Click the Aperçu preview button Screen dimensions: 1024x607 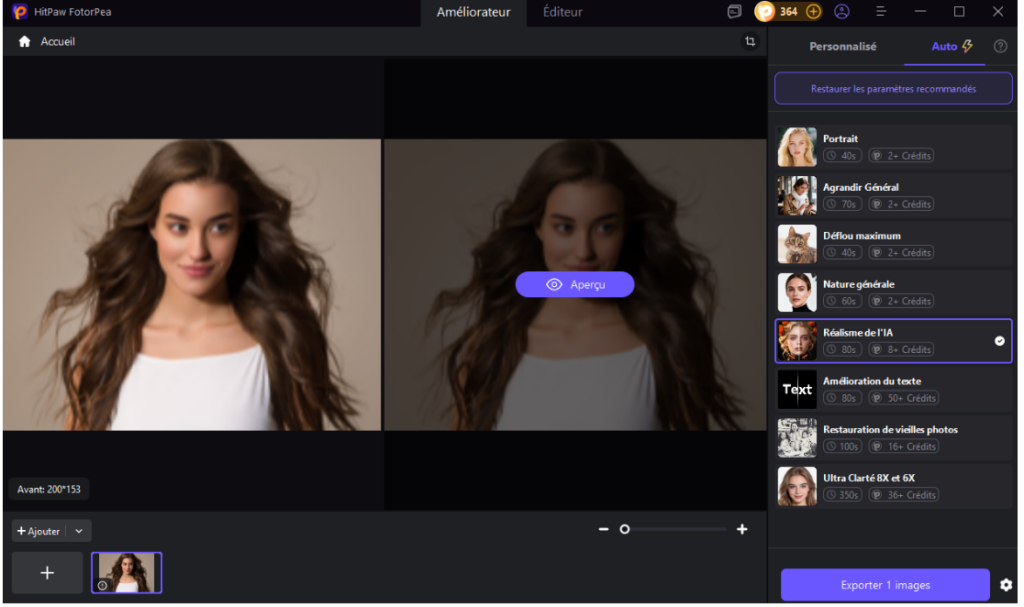click(x=577, y=286)
